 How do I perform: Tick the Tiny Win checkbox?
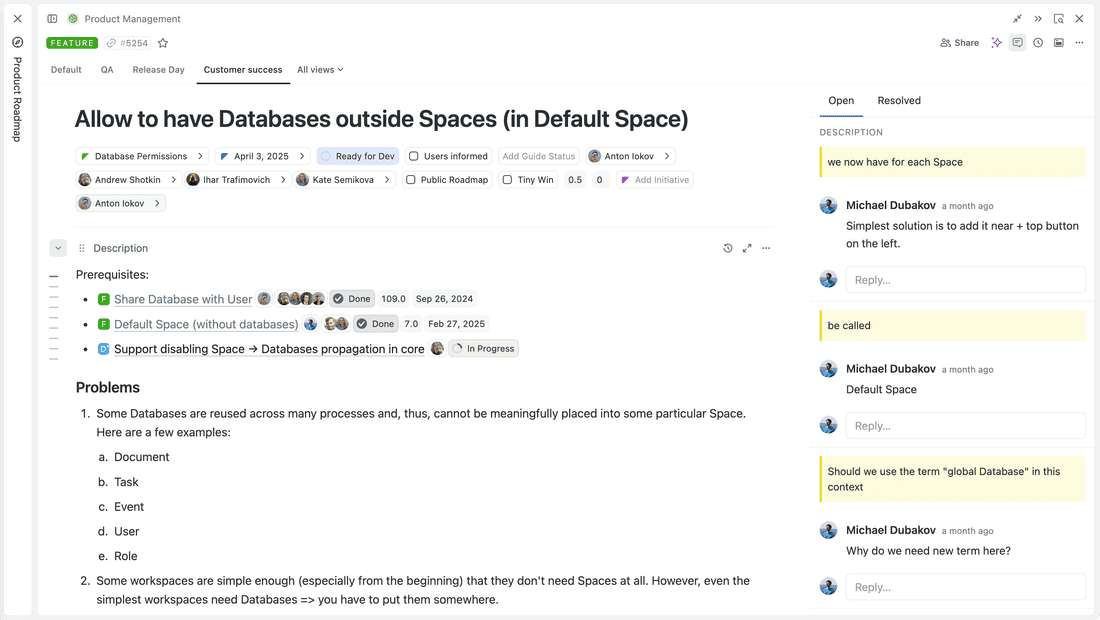point(508,180)
